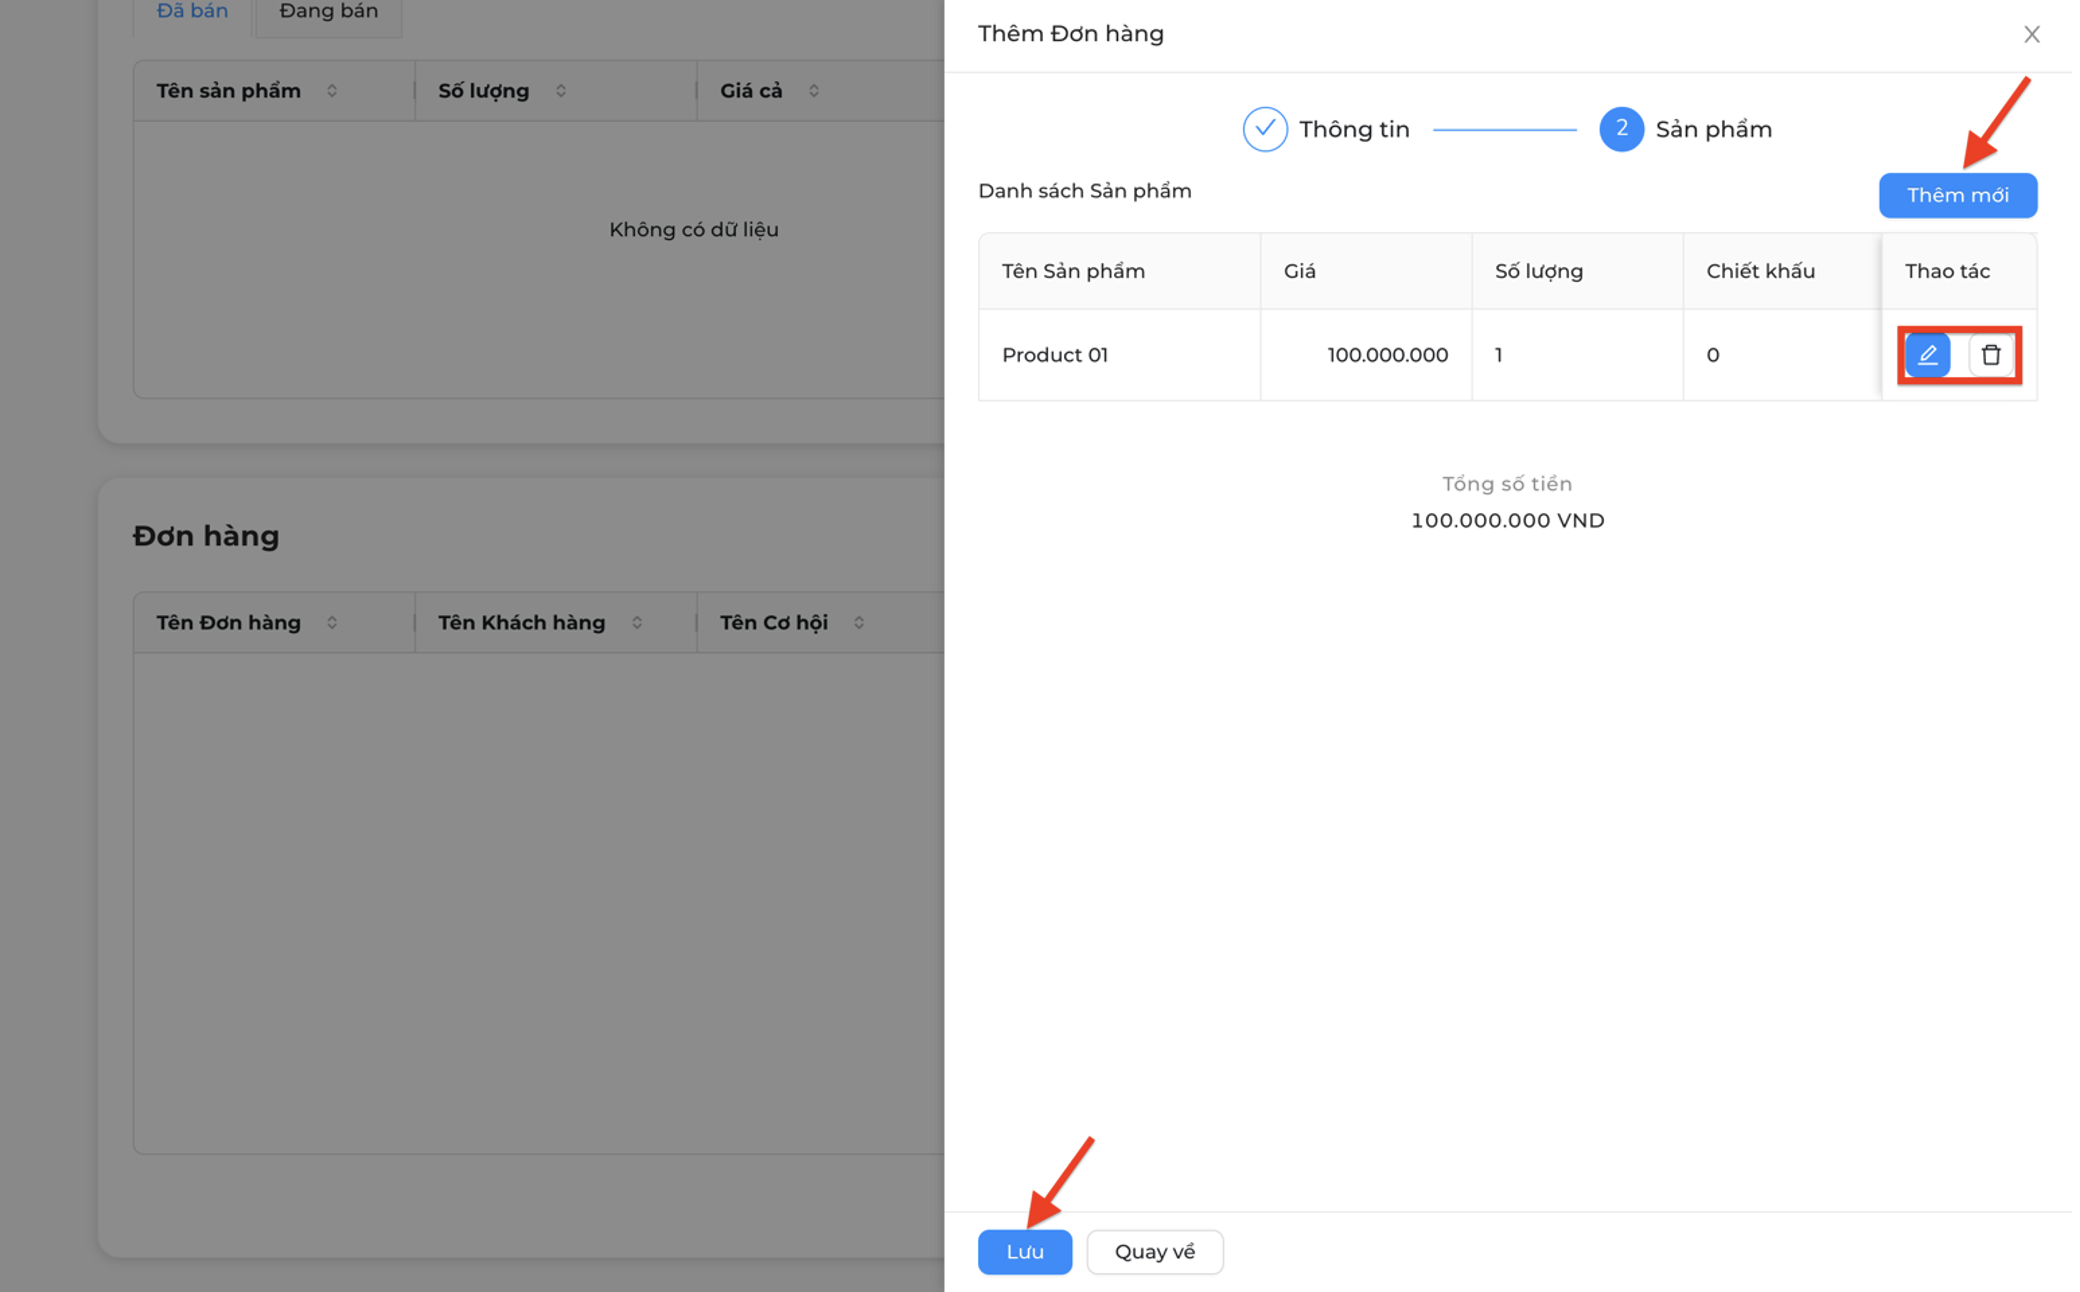This screenshot has width=2080, height=1292.
Task: Click the Chiết khấu column header
Action: [1782, 271]
